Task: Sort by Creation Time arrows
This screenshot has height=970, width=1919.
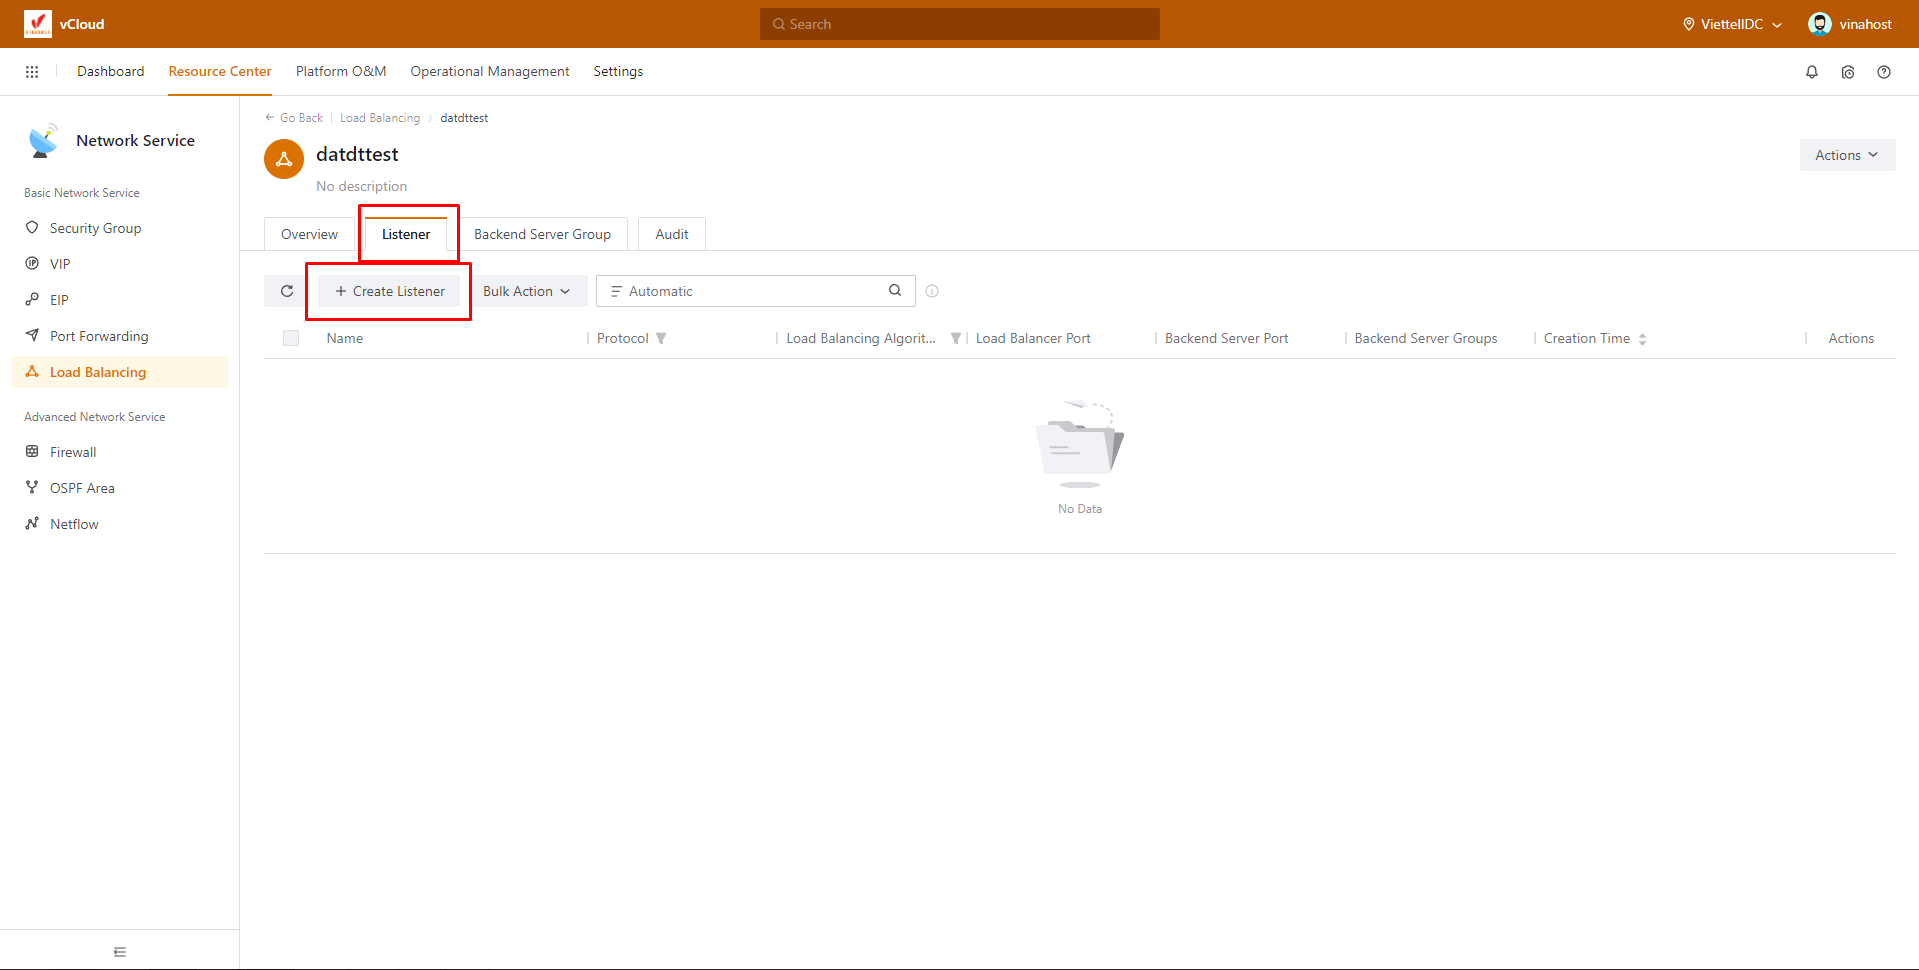Action: (1642, 339)
